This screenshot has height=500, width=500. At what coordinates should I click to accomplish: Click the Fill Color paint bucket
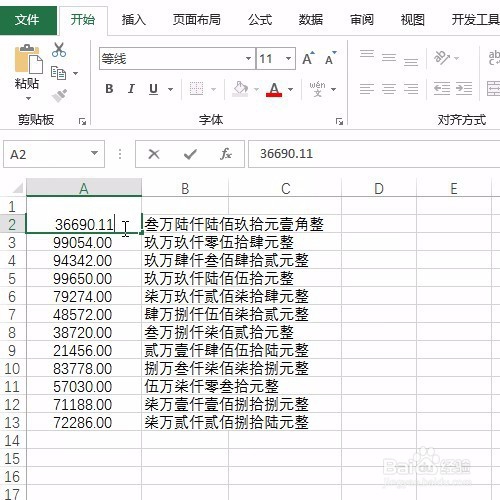point(240,89)
